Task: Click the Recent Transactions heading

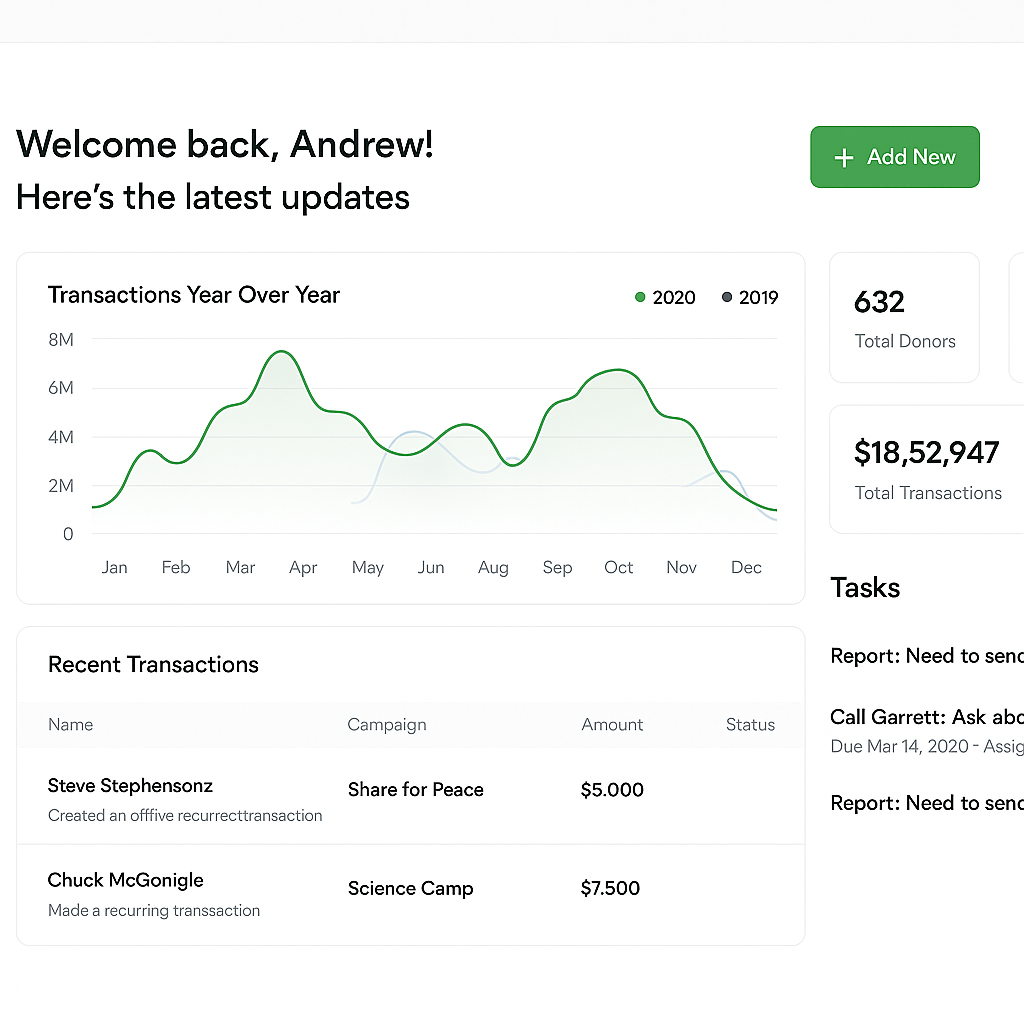Action: (x=153, y=664)
